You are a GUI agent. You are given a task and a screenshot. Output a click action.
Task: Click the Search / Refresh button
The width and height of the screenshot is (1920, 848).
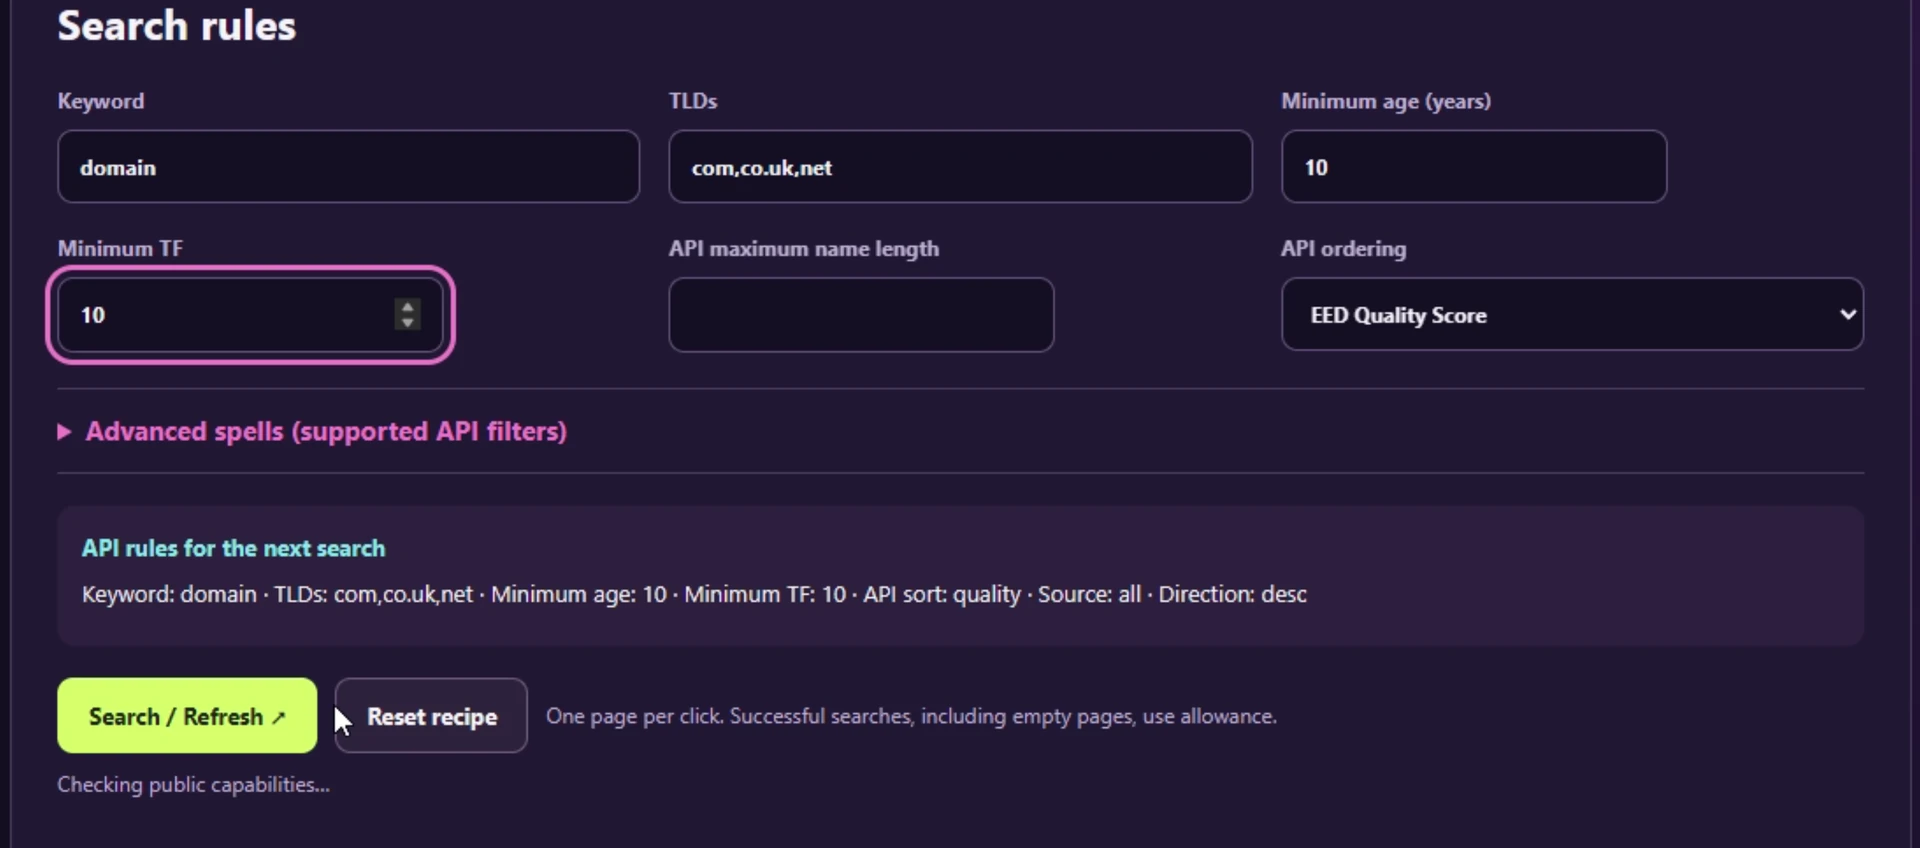[187, 716]
